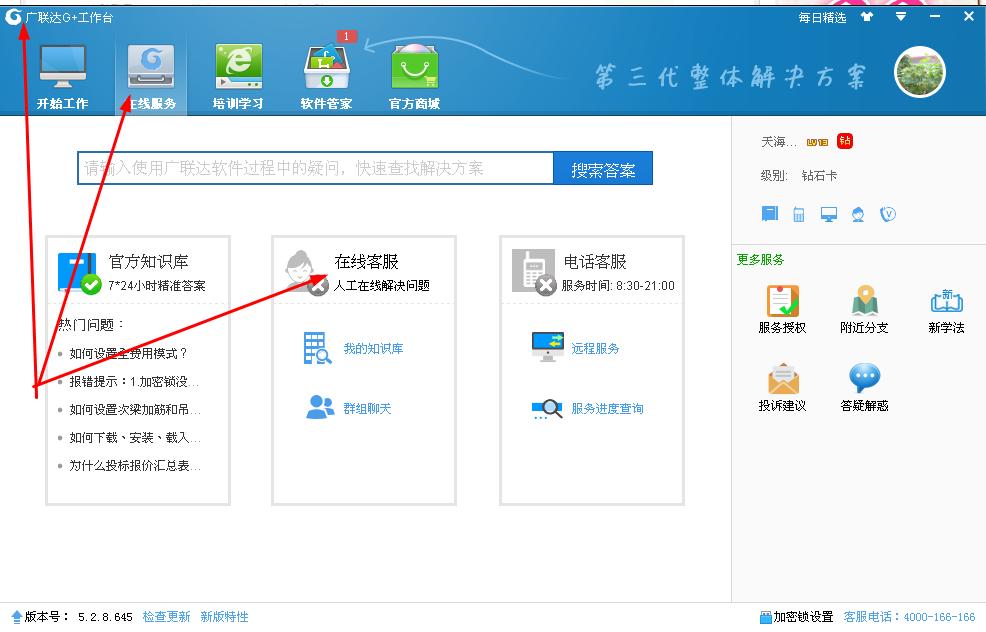Click the 广联达G+ logo in title bar
The height and width of the screenshot is (632, 986).
[x=13, y=17]
